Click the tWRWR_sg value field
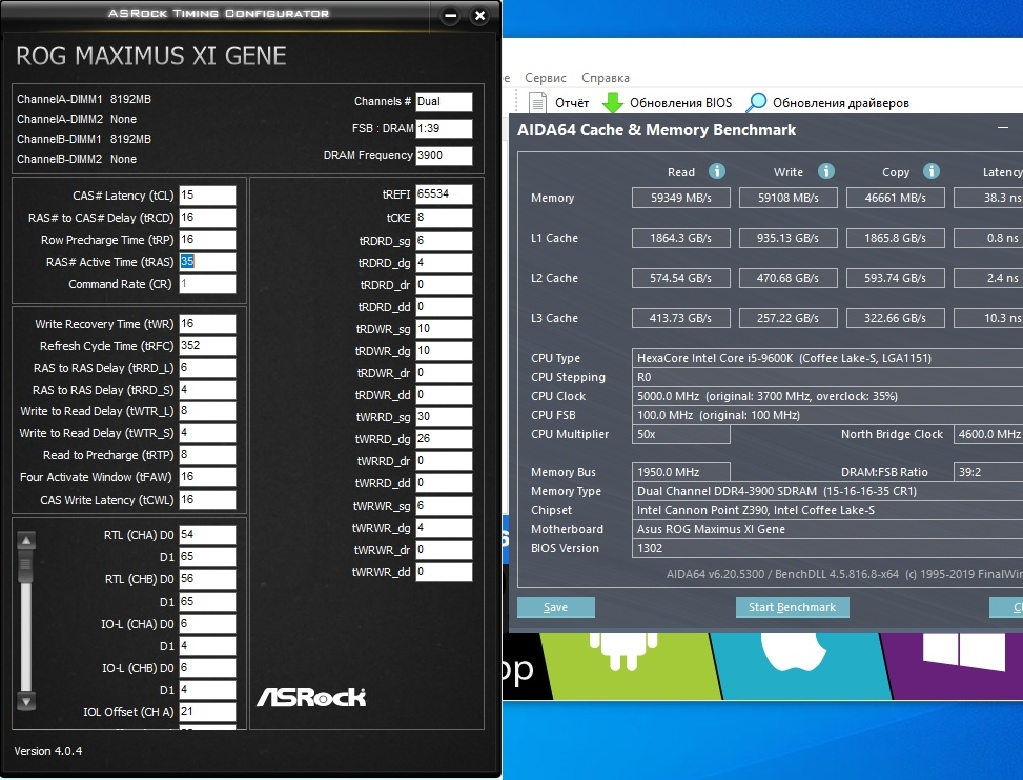 pos(444,505)
